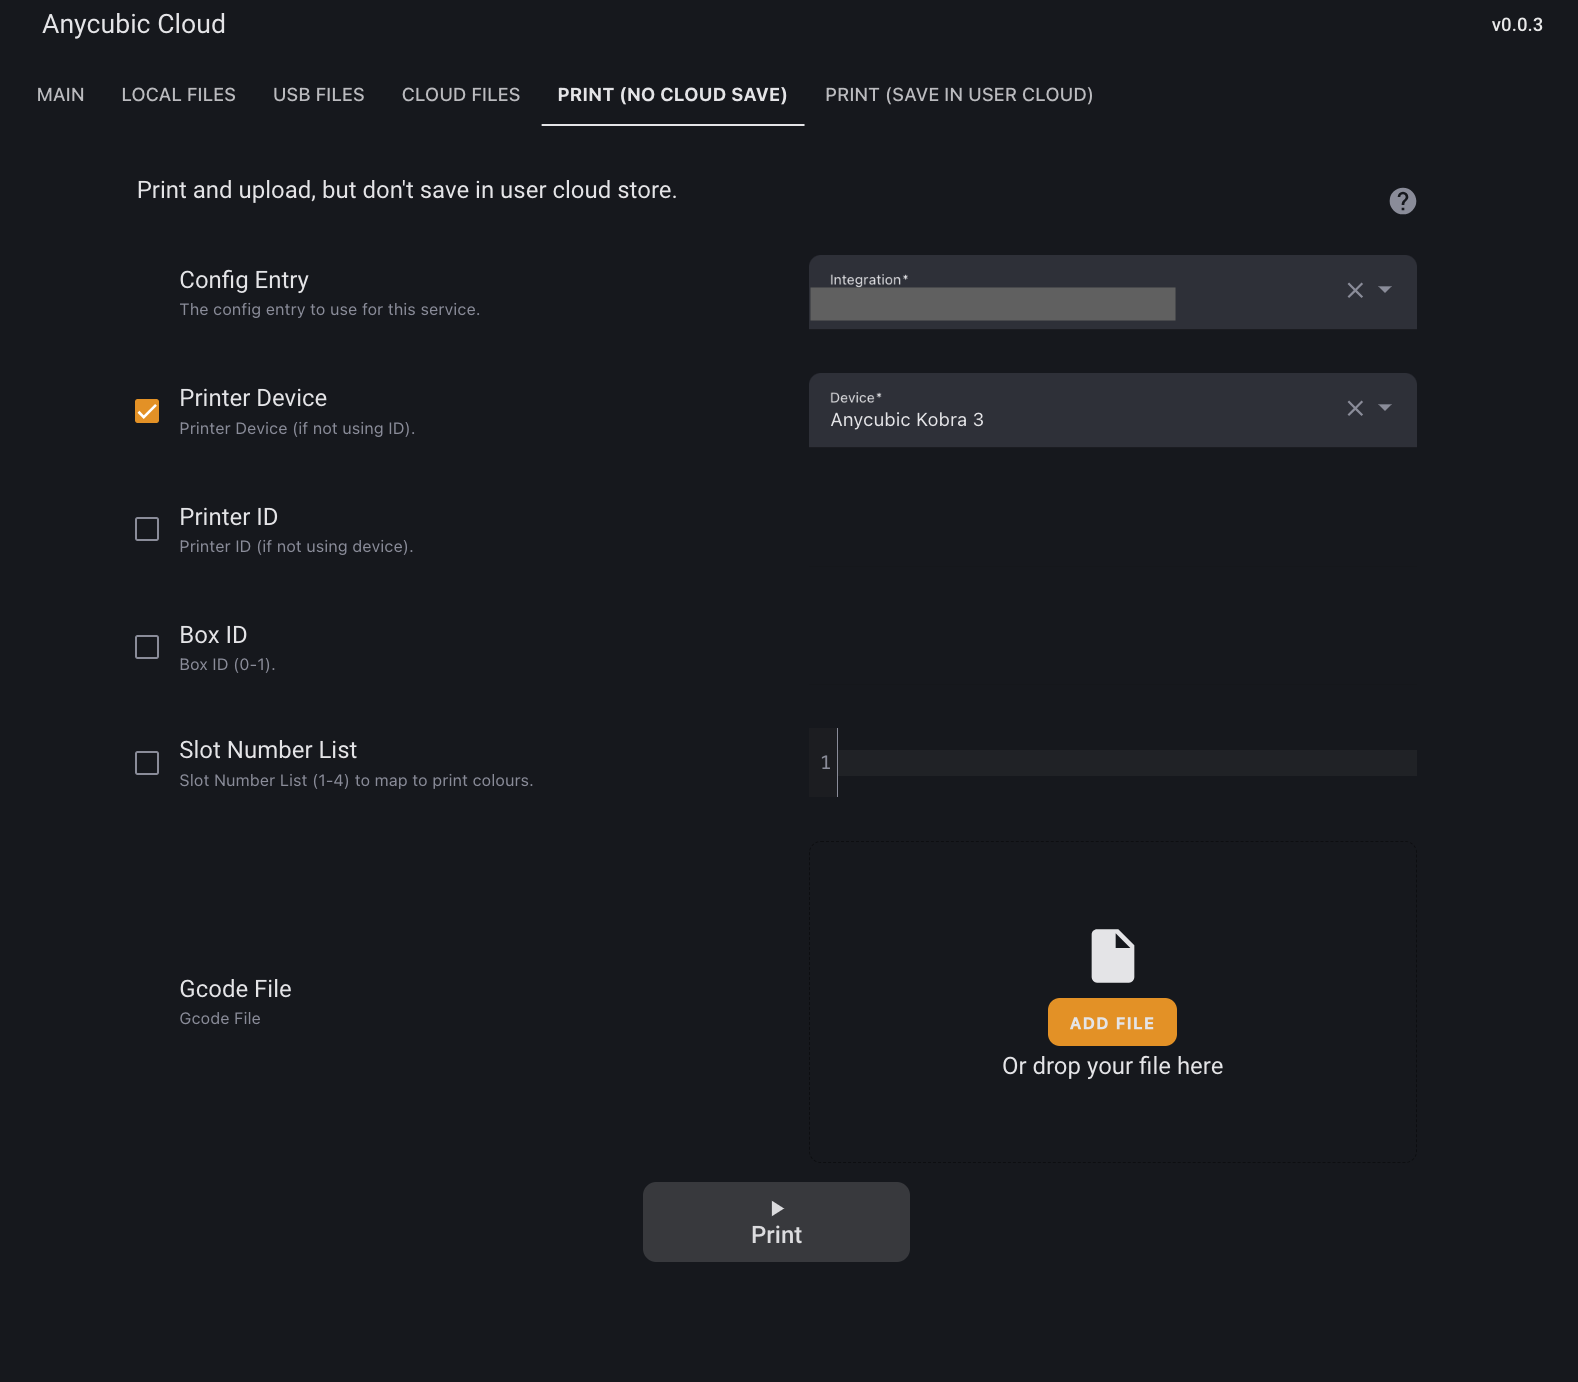Go to the CLOUD FILES tab
The height and width of the screenshot is (1382, 1578).
pyautogui.click(x=461, y=95)
